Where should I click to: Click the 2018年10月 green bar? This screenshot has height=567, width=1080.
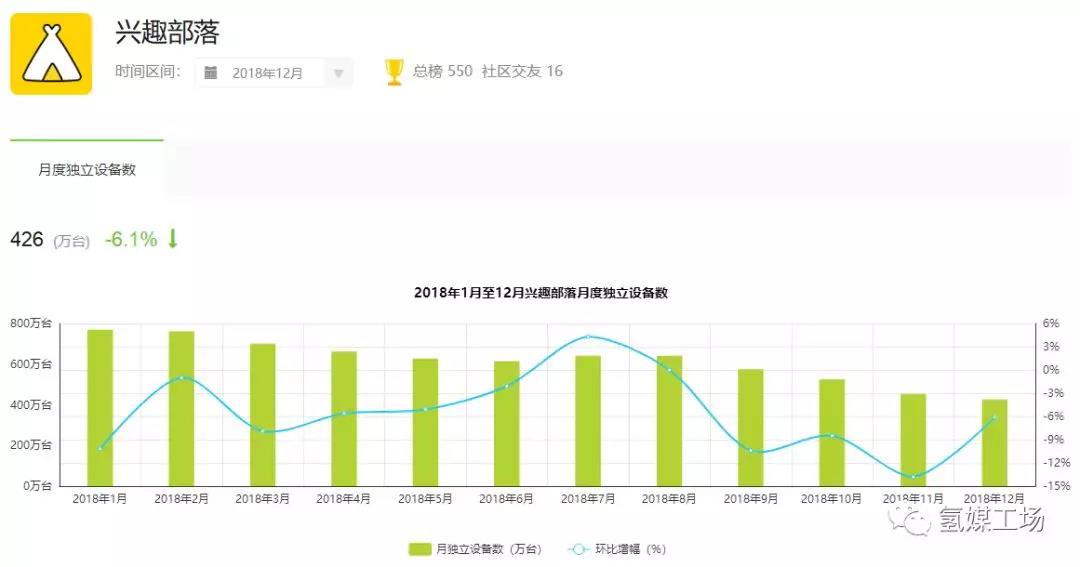[x=831, y=433]
